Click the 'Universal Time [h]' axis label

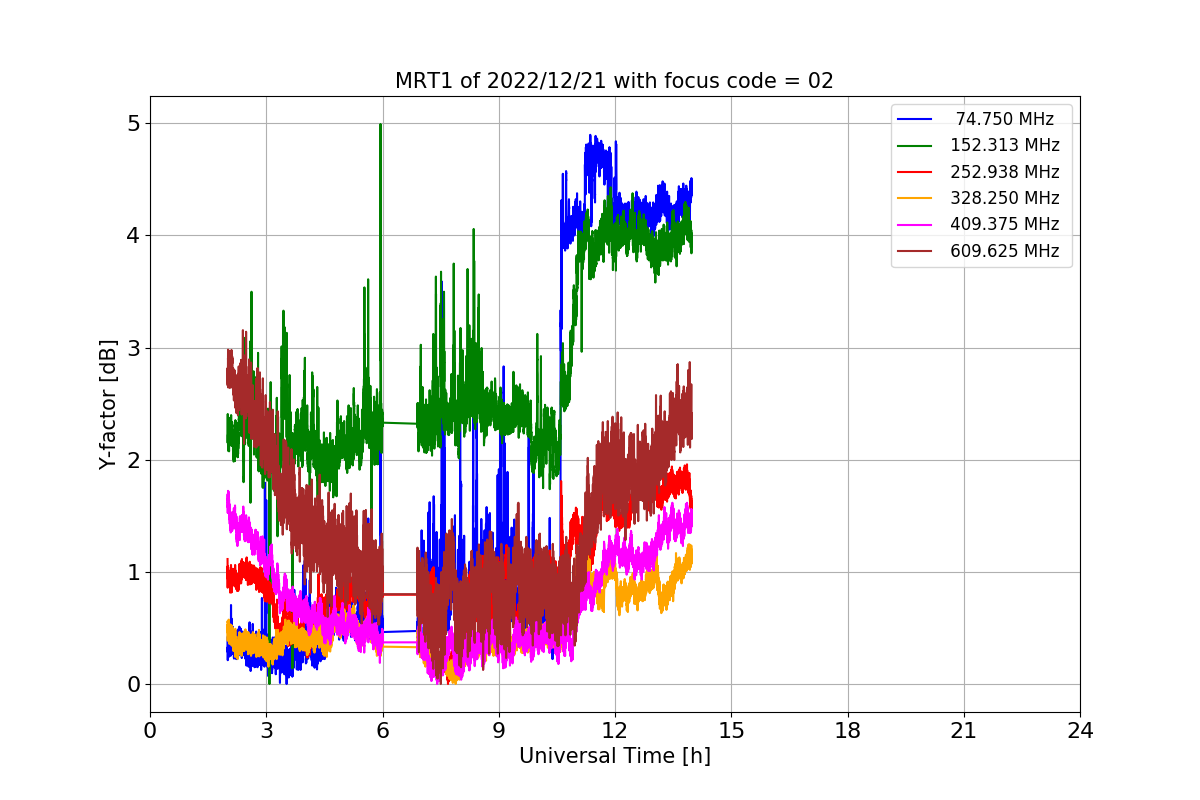[x=615, y=757]
